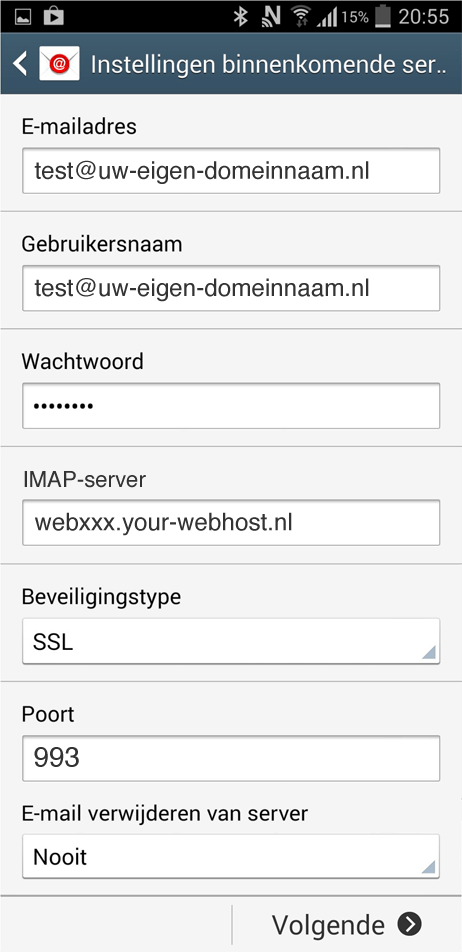Focus the Wachtwoord password field
462x952 pixels.
(231, 406)
